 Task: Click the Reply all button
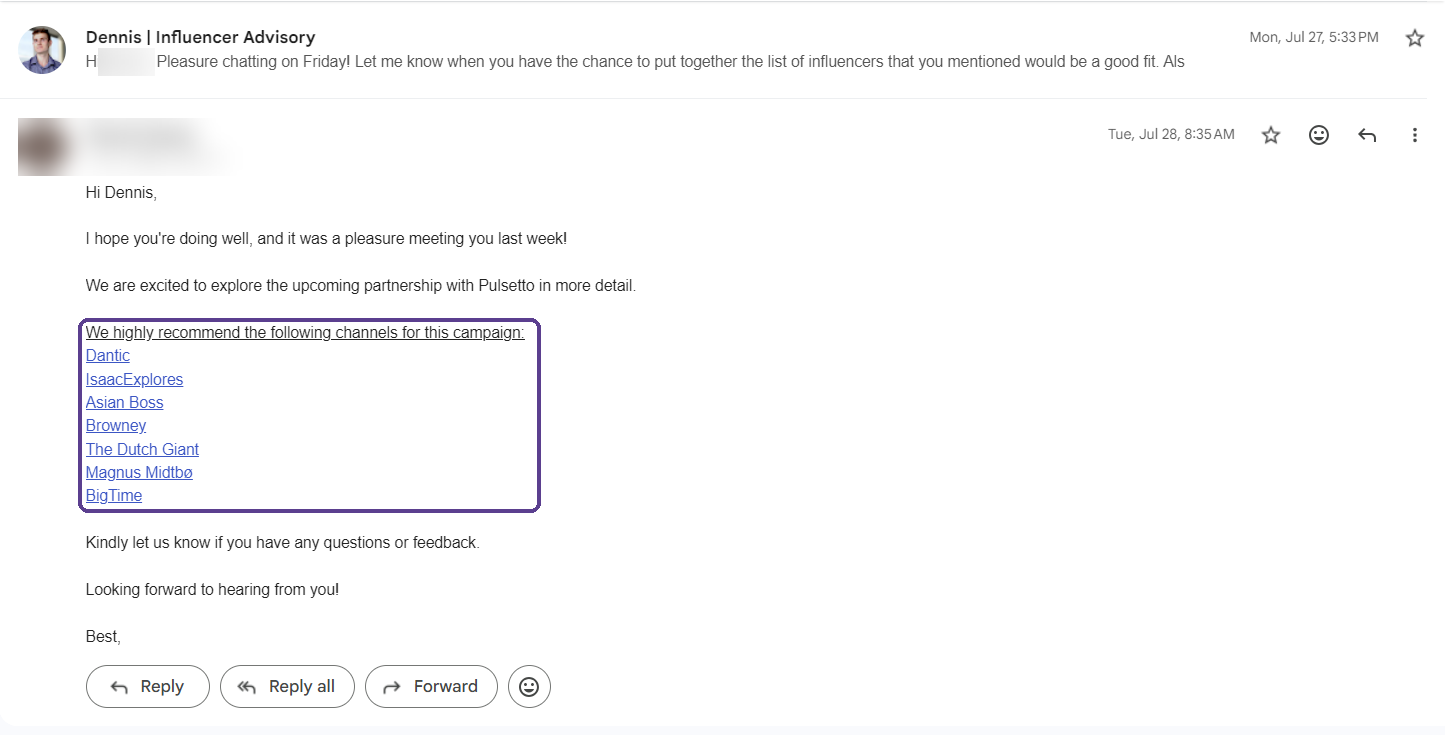[287, 687]
